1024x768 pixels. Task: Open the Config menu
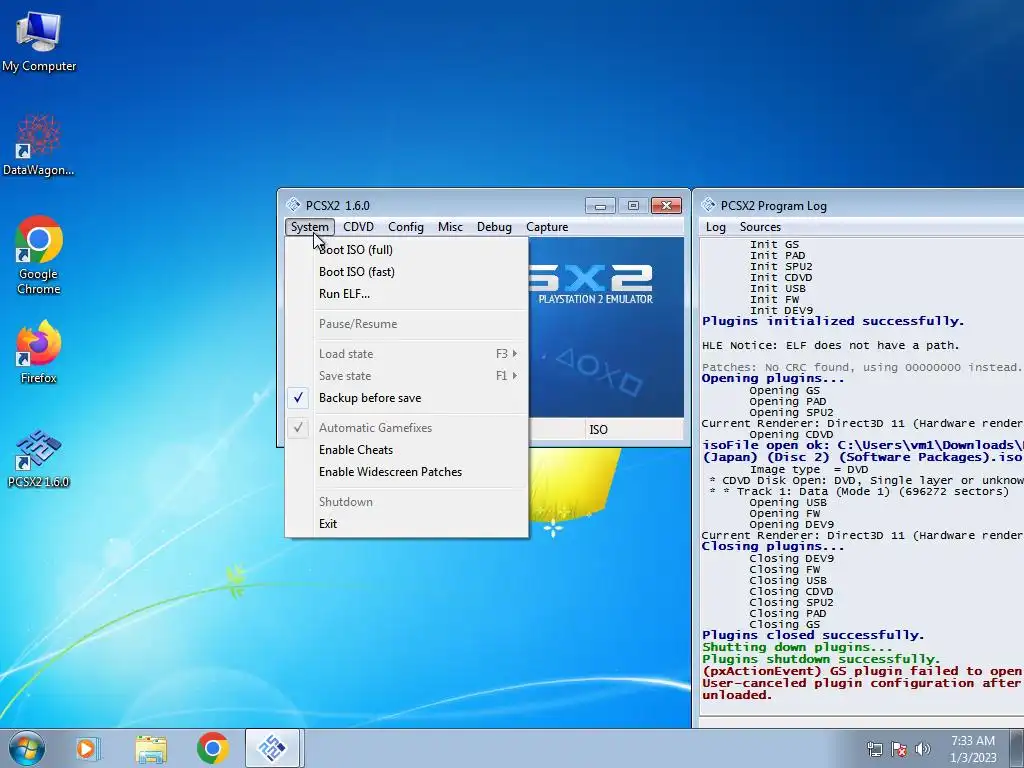coord(406,227)
